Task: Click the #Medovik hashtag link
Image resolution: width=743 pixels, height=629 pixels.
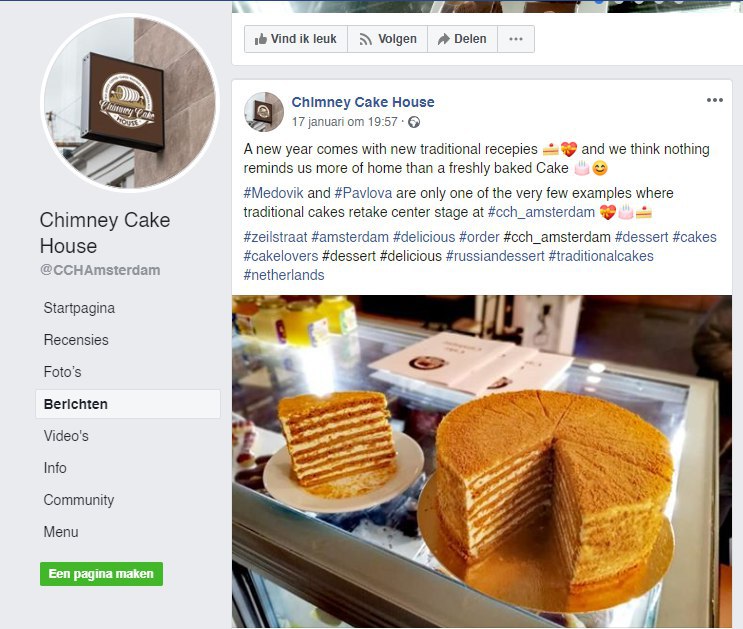Action: coord(273,193)
